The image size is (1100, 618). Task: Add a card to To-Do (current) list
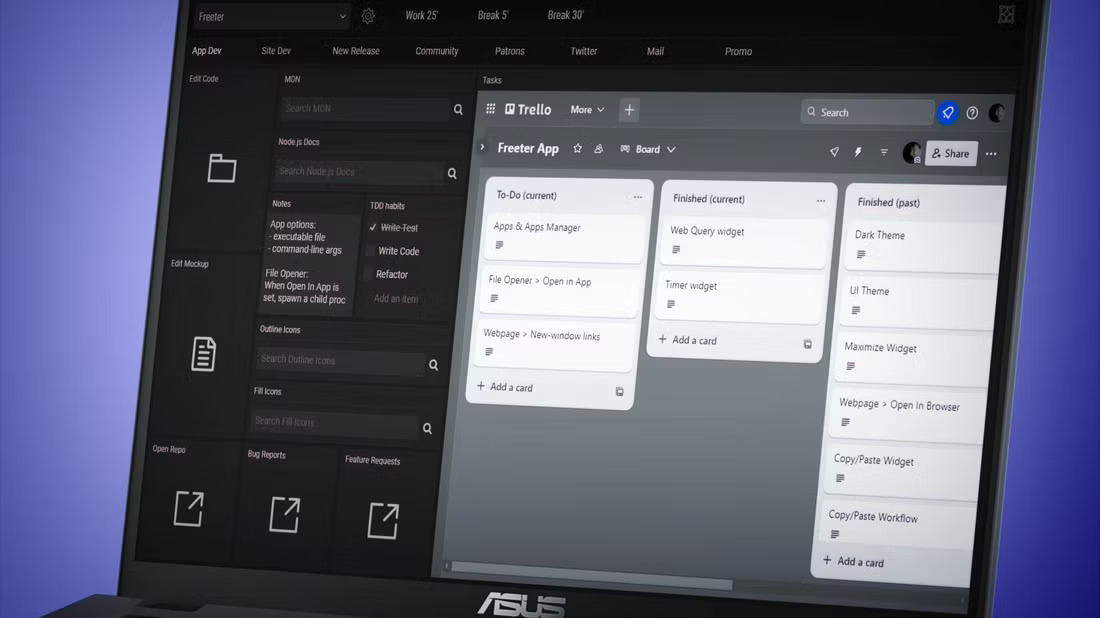pyautogui.click(x=505, y=387)
